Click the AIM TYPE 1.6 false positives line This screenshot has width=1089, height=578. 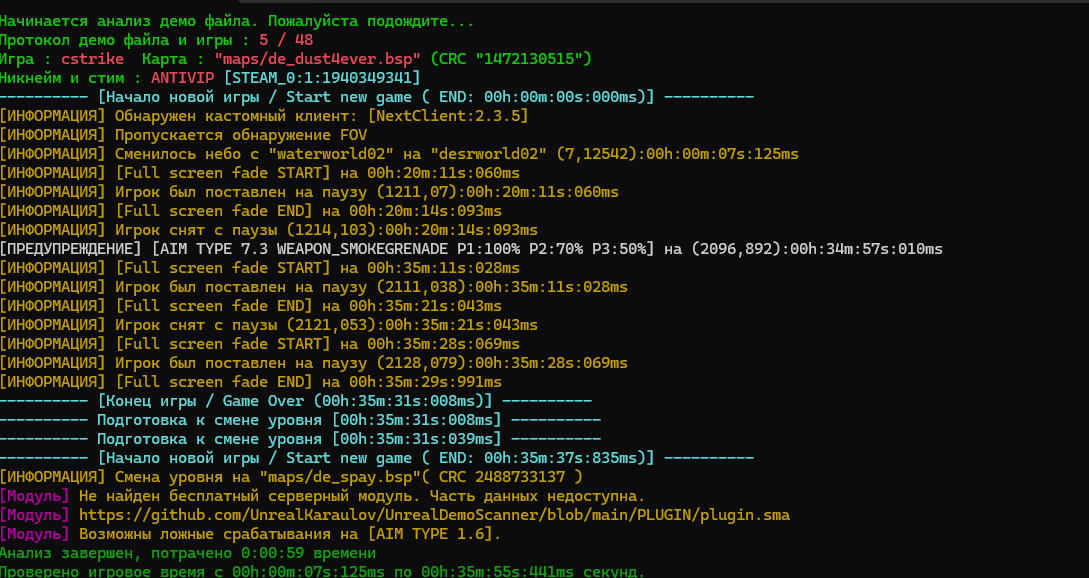pos(289,534)
